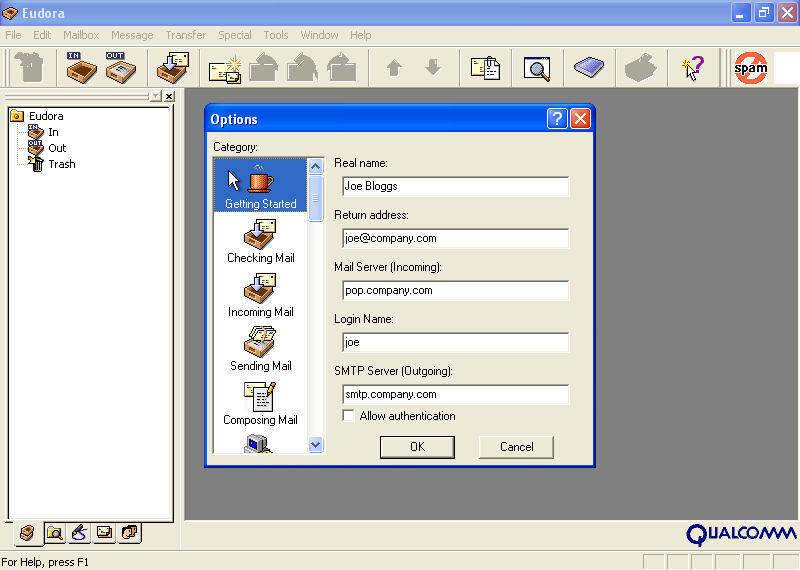Restore down the Eudora window
The image size is (800, 570).
coord(764,13)
